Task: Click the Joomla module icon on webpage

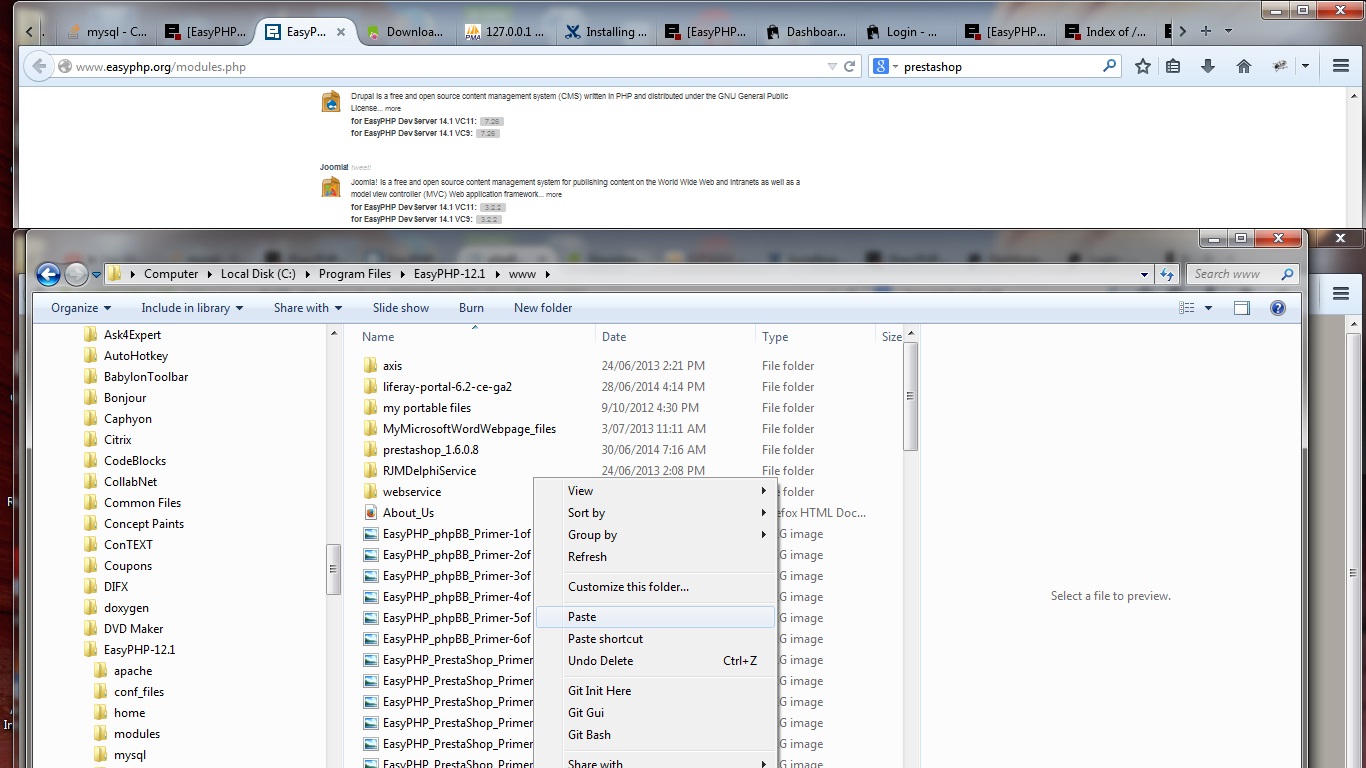Action: 331,187
